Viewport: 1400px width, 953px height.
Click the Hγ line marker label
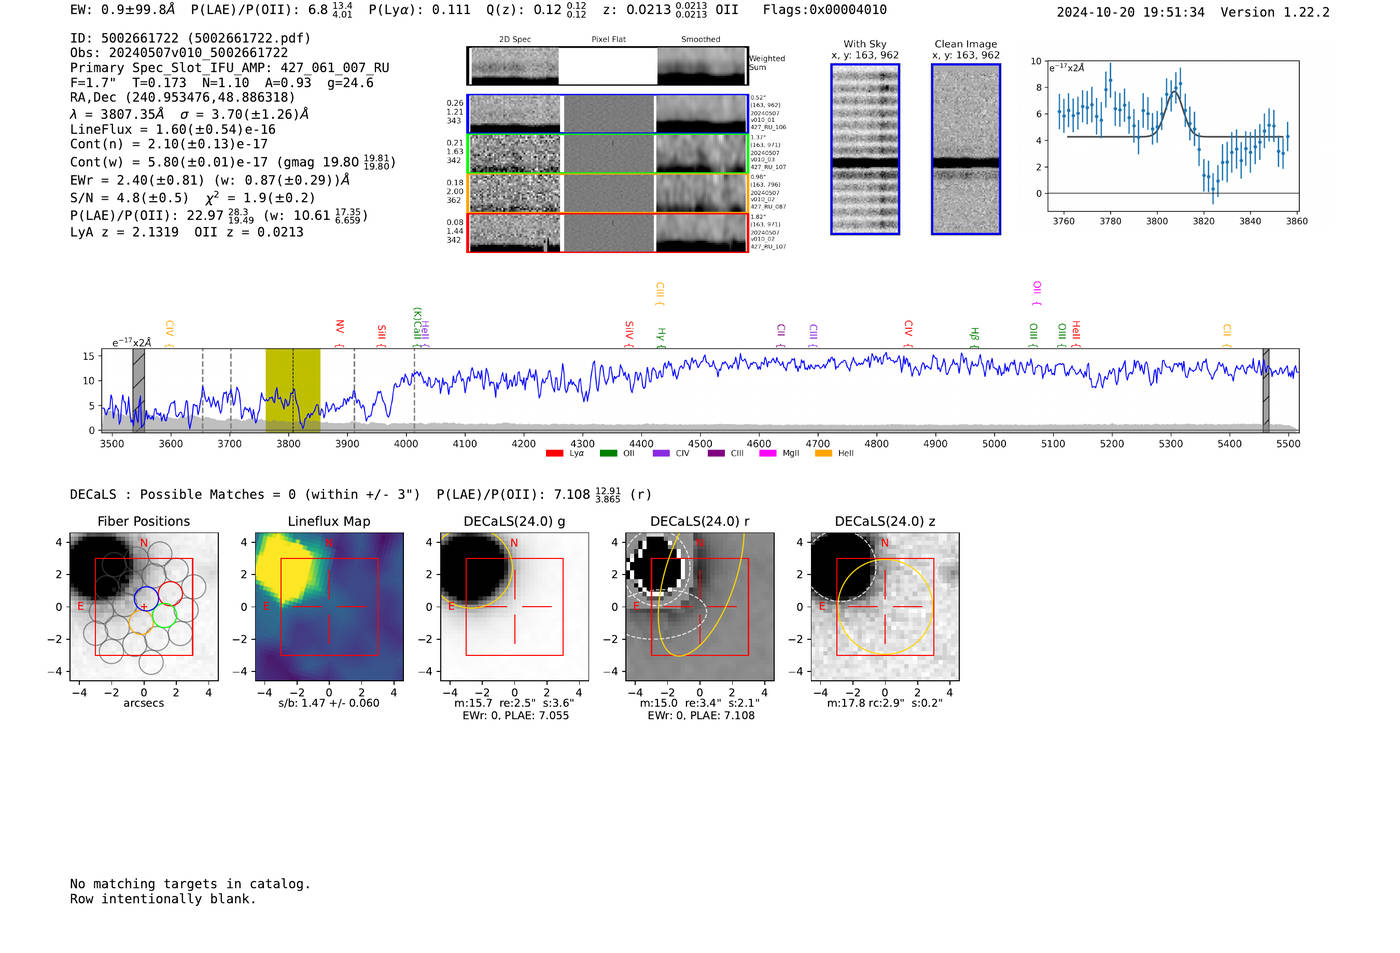[661, 334]
